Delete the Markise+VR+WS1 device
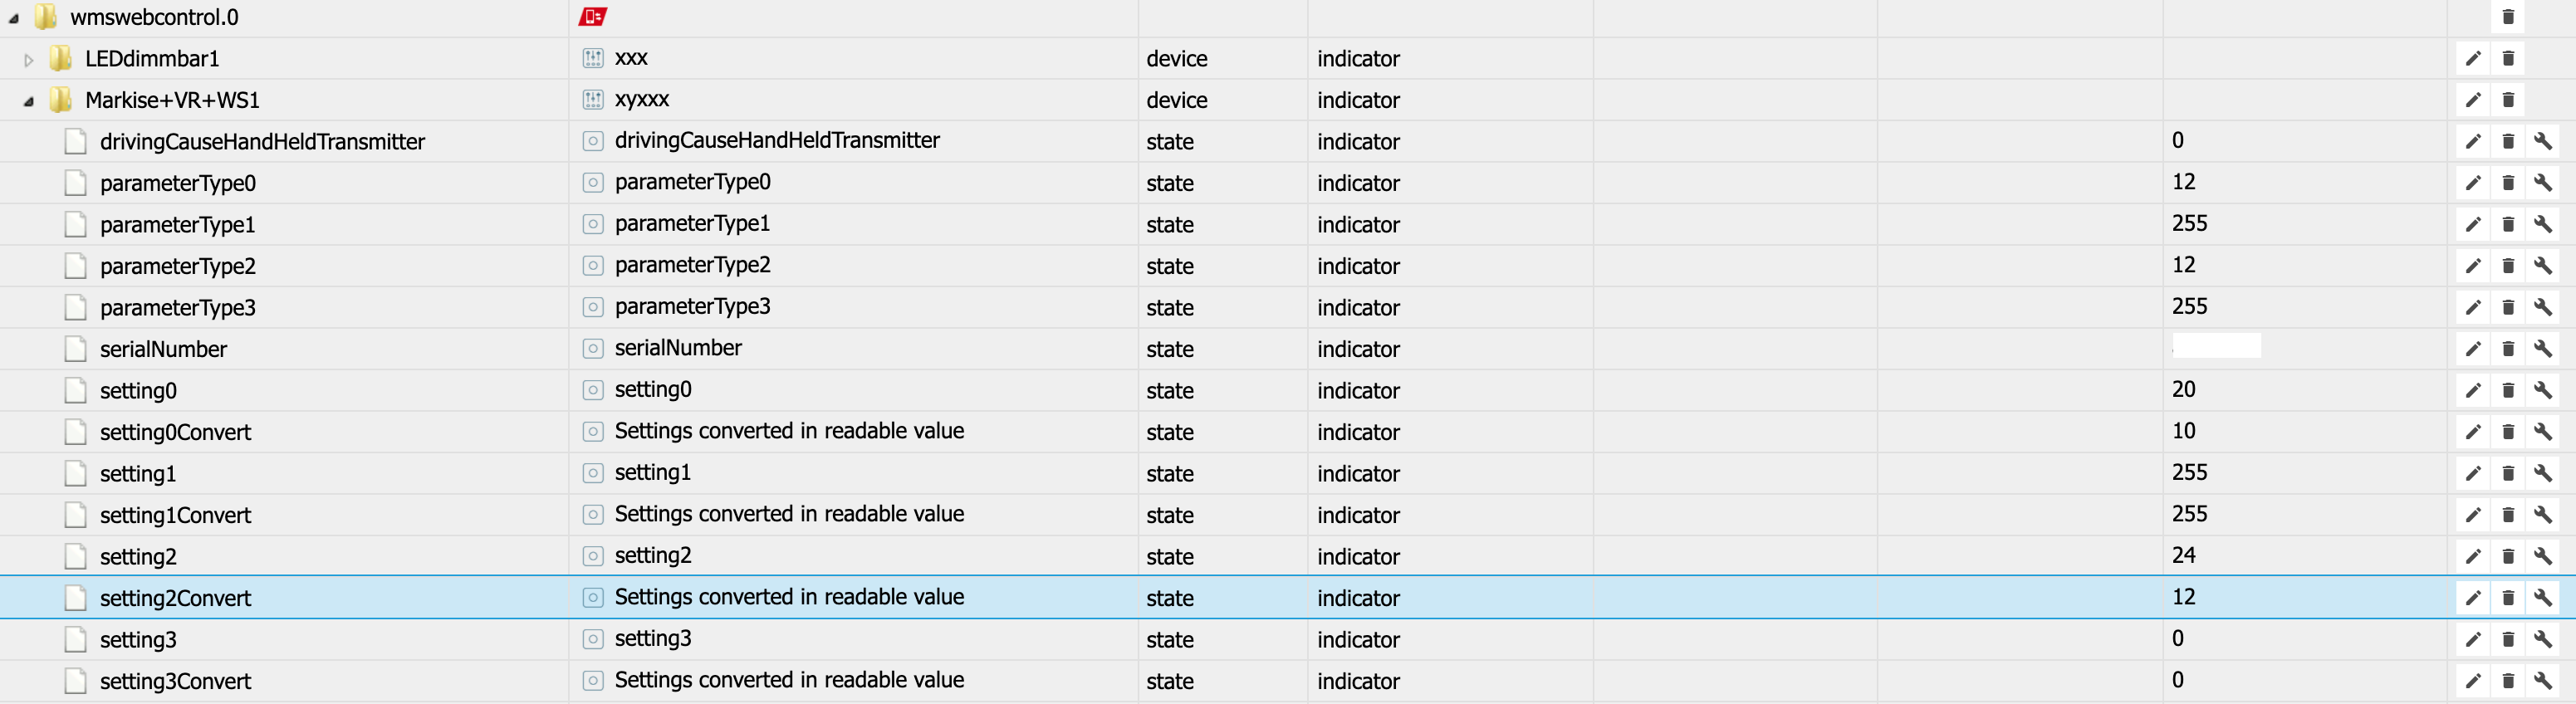Screen dimensions: 2576x704 coord(2507,100)
